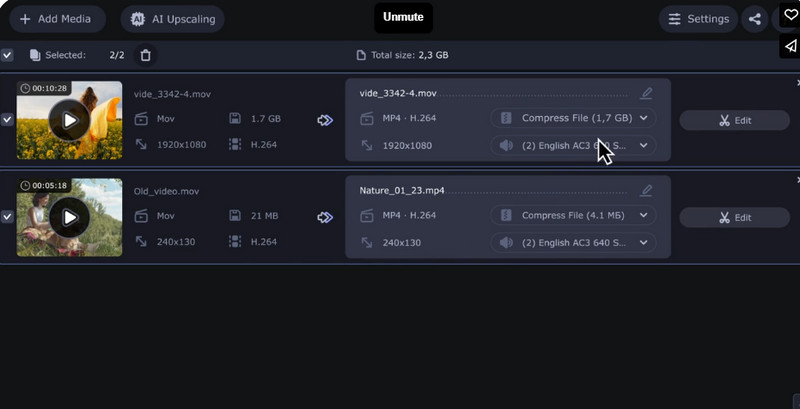
Task: Click the output filename Nature_01_23.mp4
Action: tap(402, 190)
